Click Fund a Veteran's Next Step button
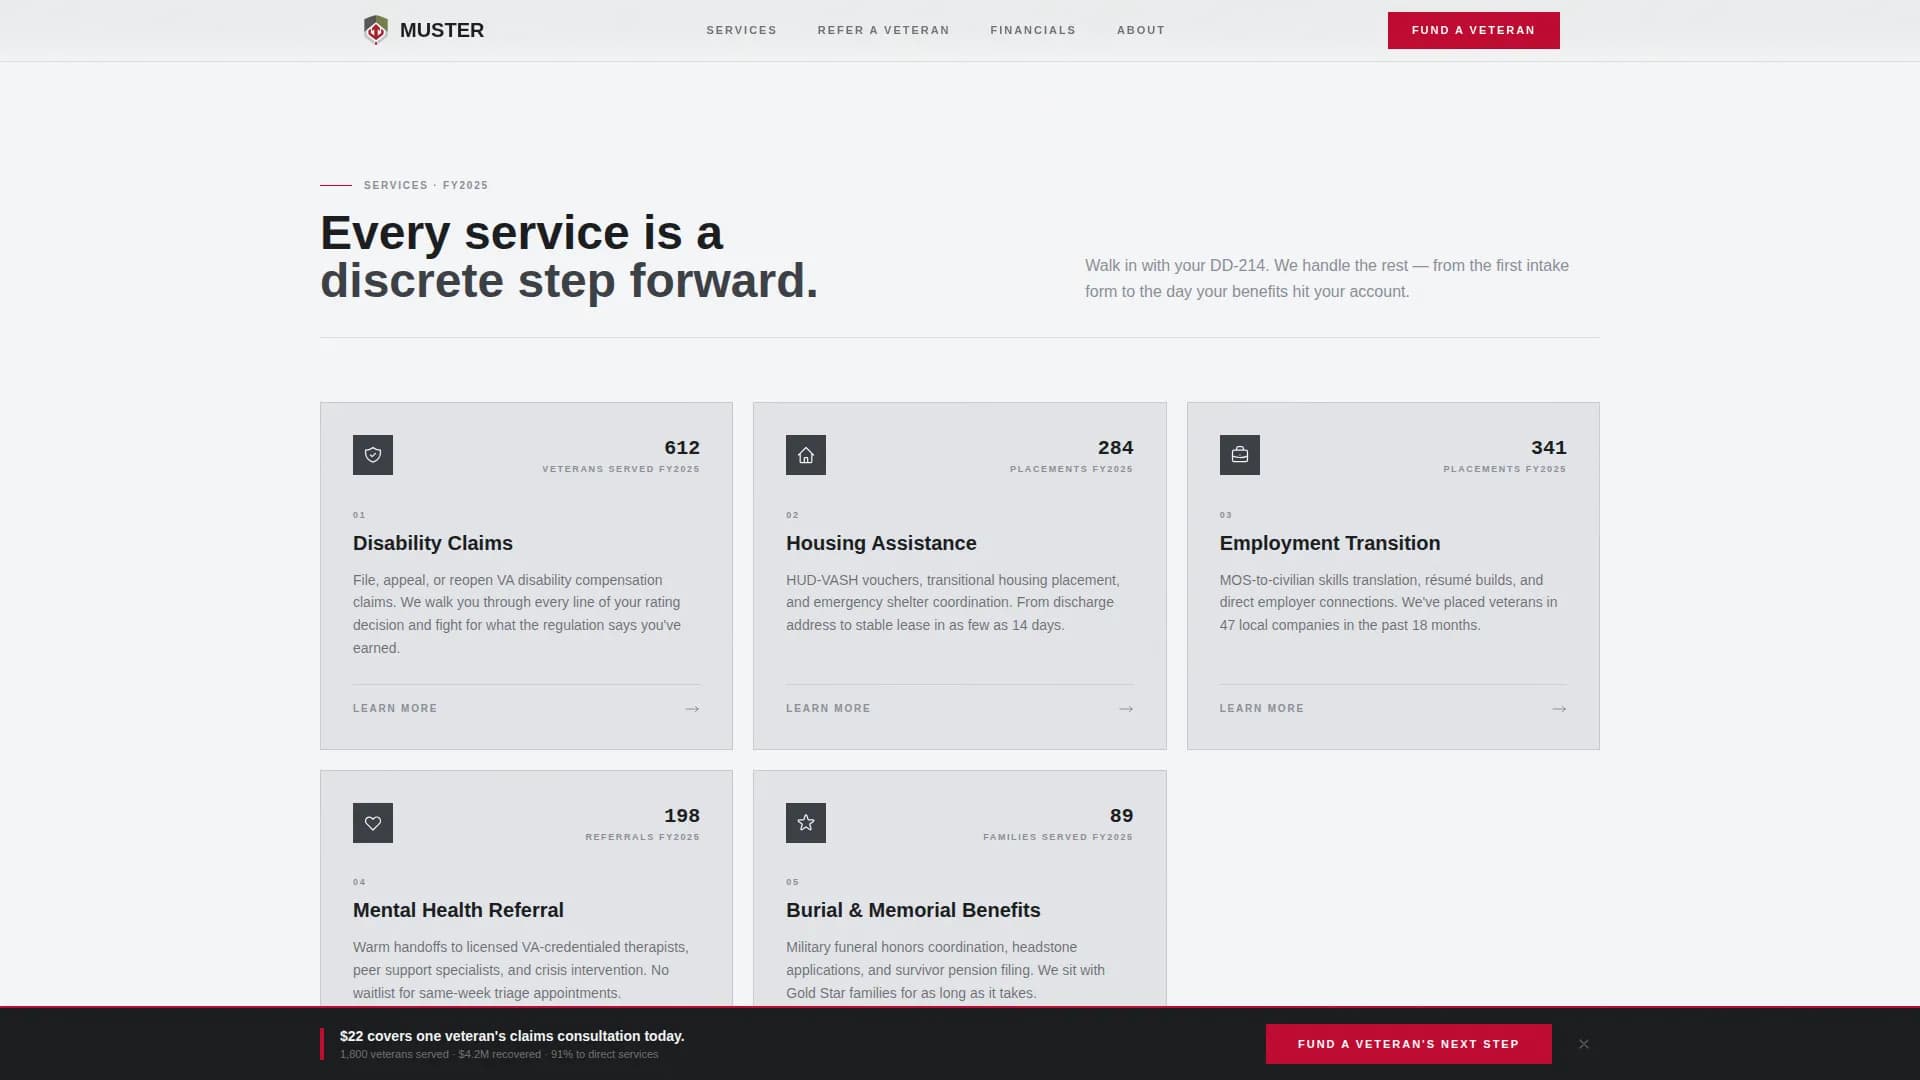Screen dimensions: 1920x1080 point(1408,1044)
